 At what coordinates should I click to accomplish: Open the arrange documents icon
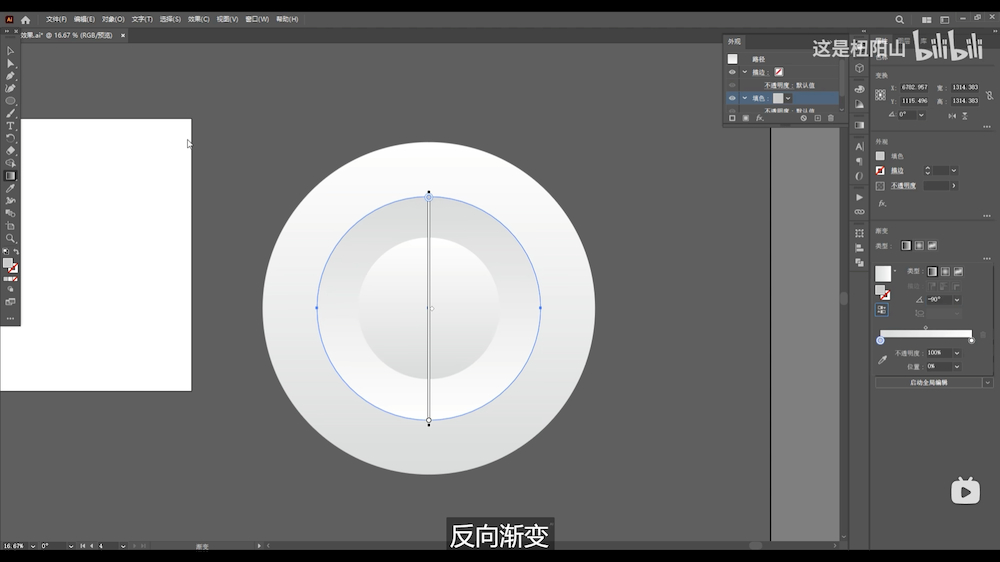click(x=927, y=20)
